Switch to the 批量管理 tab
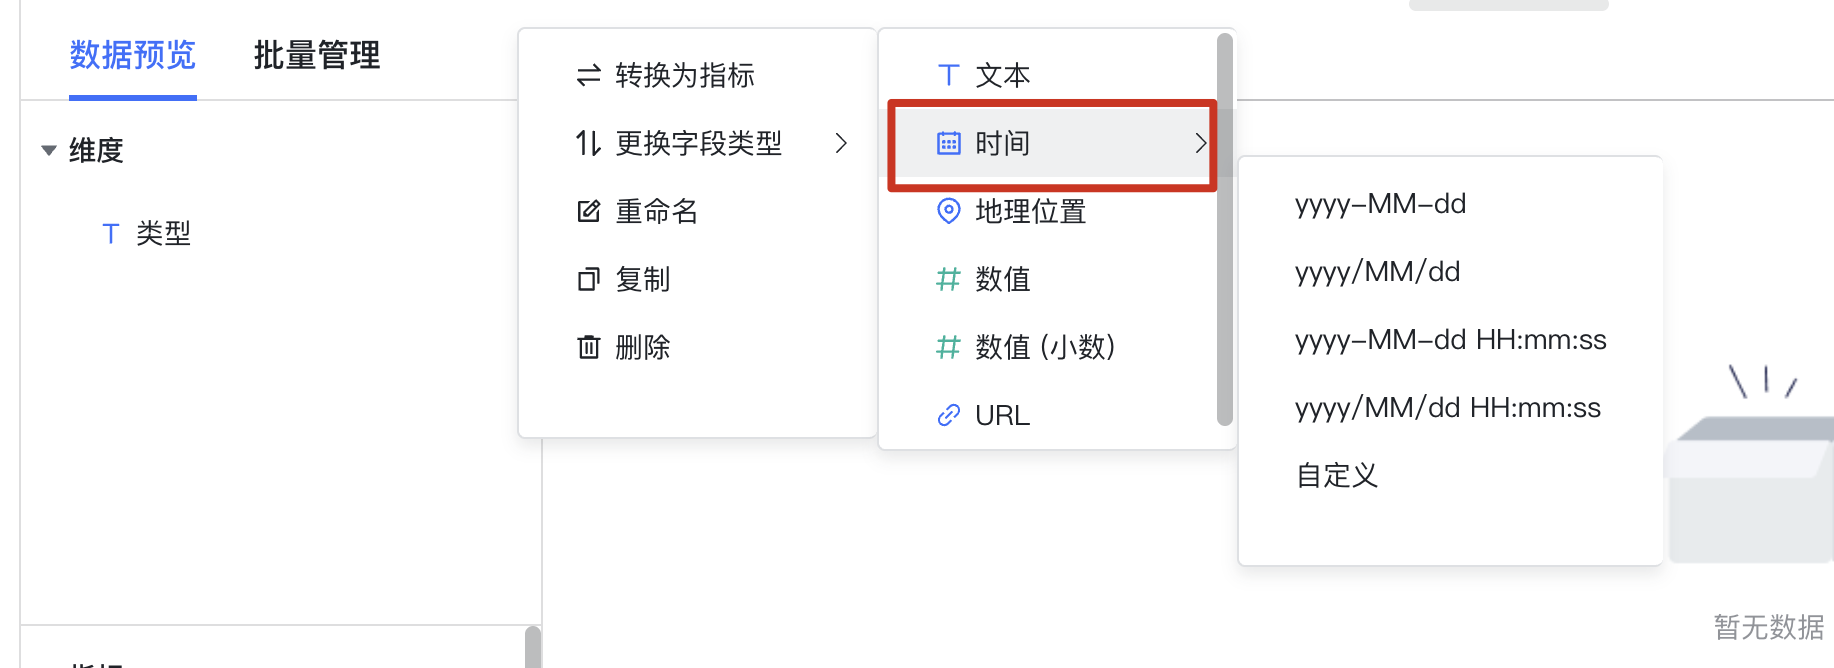This screenshot has width=1834, height=668. [317, 55]
